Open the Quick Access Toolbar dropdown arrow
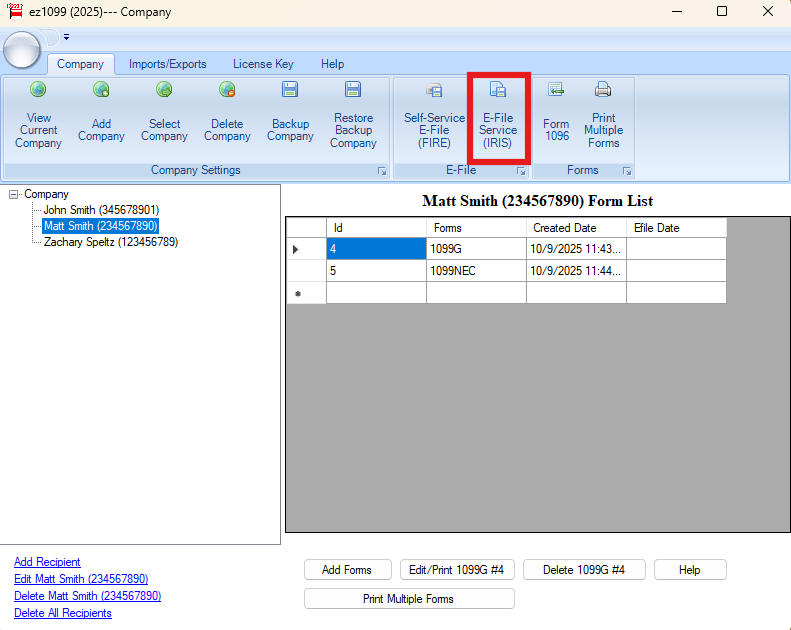 (x=66, y=37)
